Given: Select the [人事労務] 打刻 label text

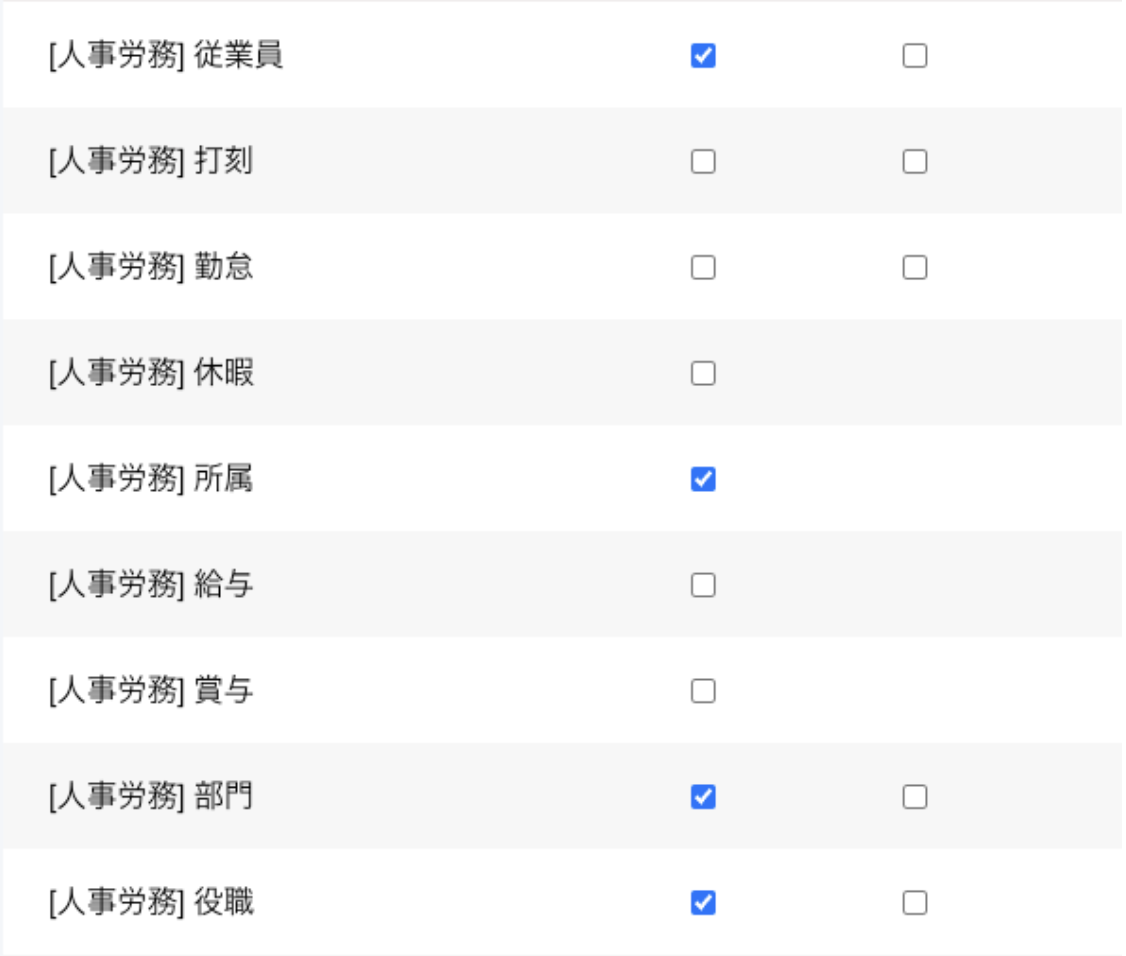Looking at the screenshot, I should (151, 162).
